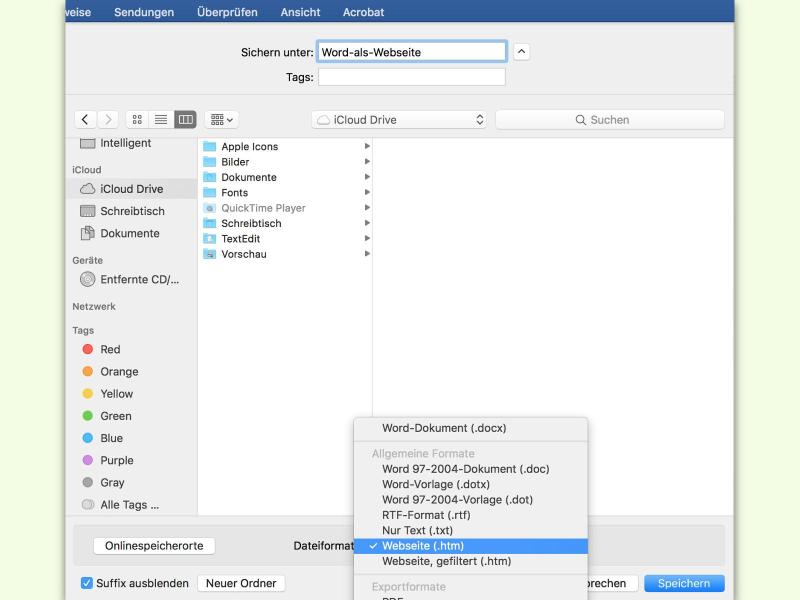The image size is (800, 600).
Task: Select Word-Dokument (.docx) format
Action: (x=443, y=428)
